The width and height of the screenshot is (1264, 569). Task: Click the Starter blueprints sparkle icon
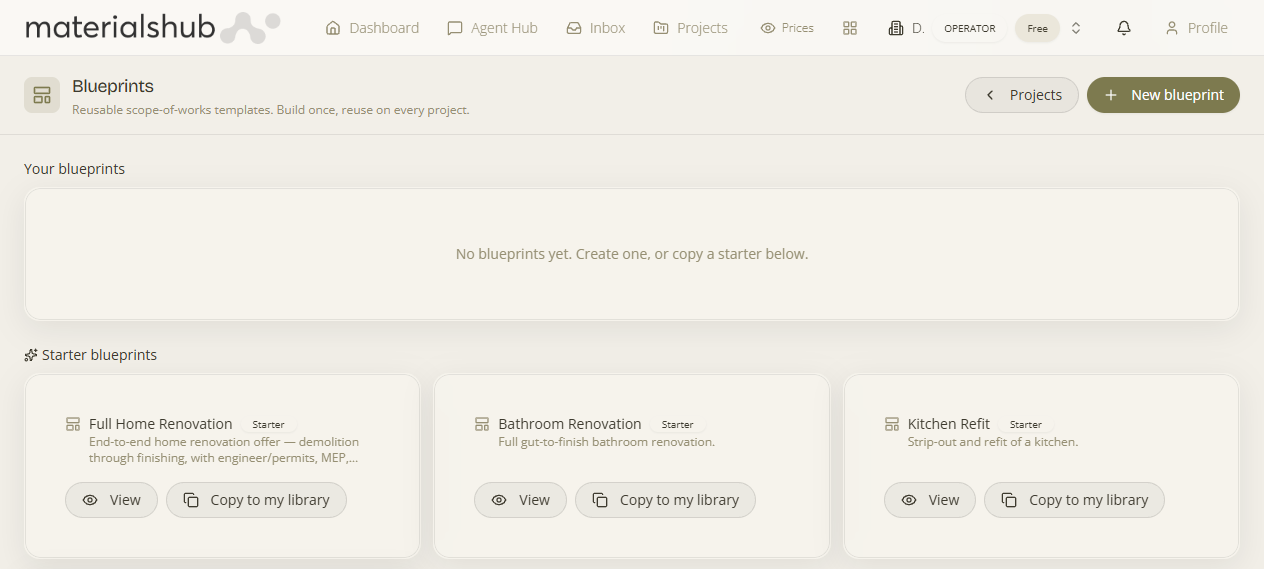tap(31, 355)
